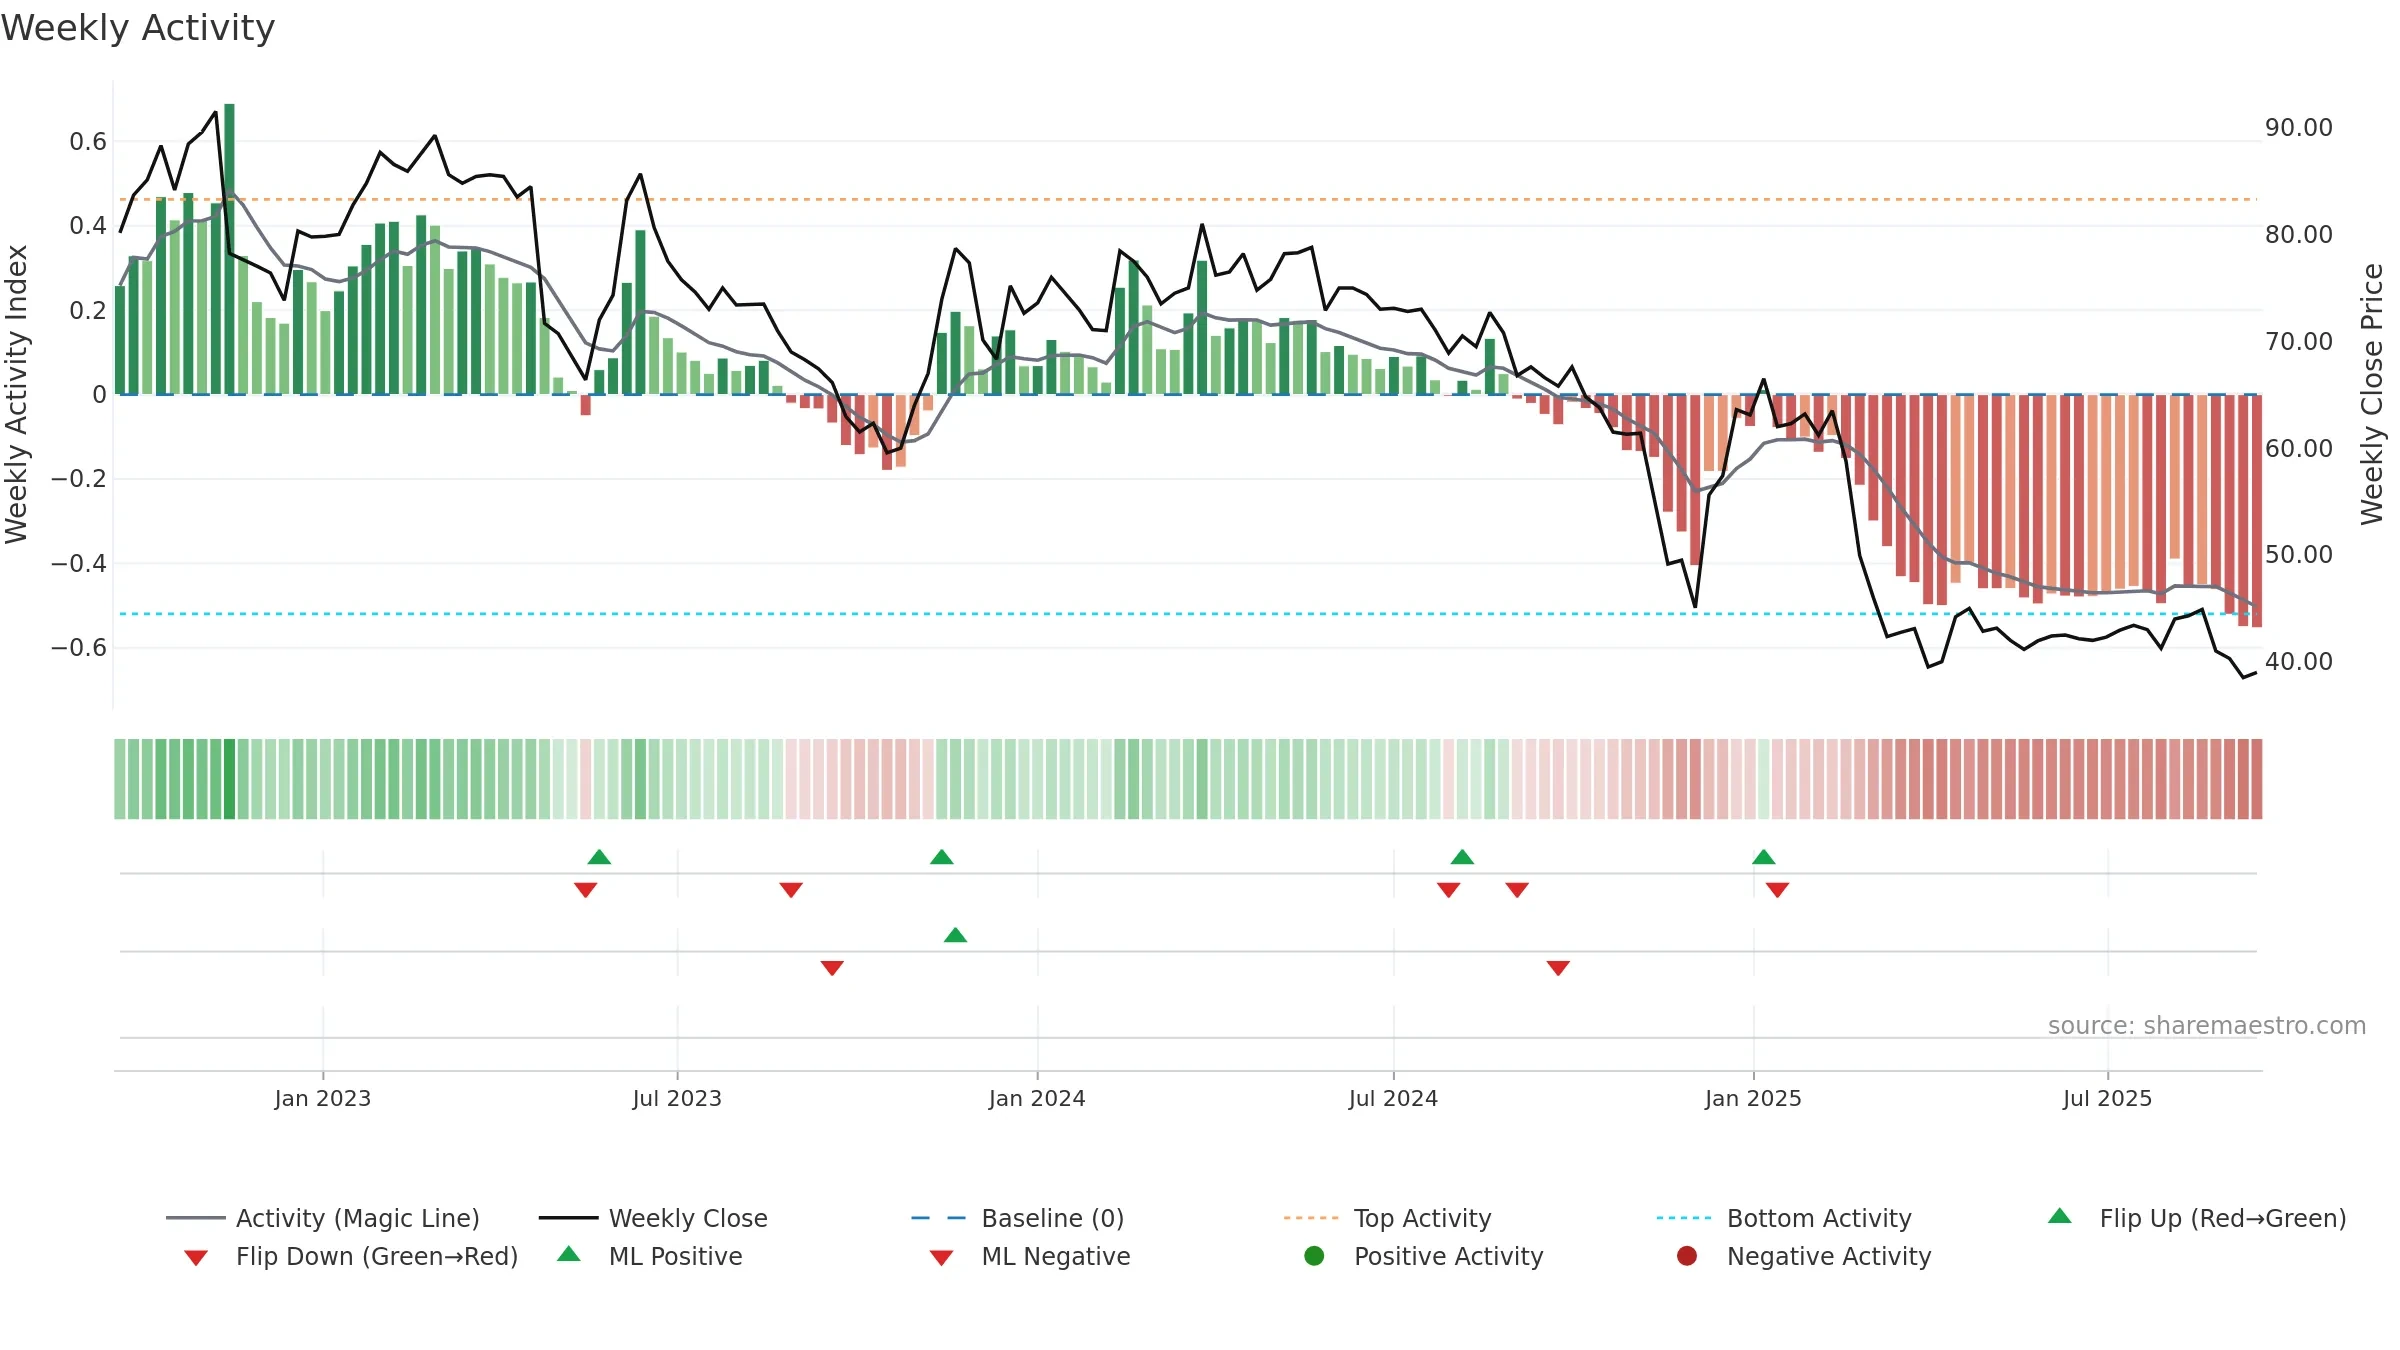The width and height of the screenshot is (2400, 1350).
Task: Select the top-row green flip-up marker at Jan 2025
Action: pos(1764,857)
